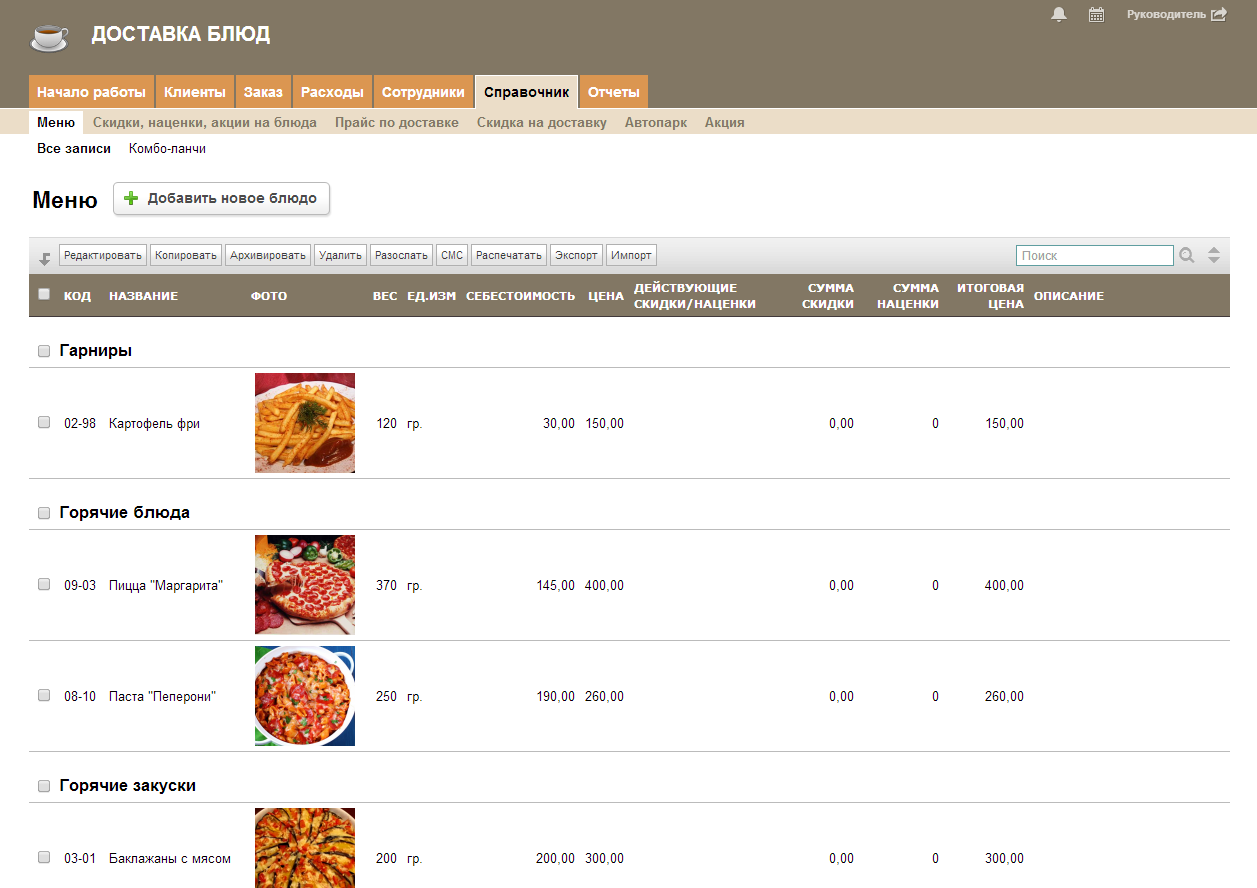Click the logout arrow icon beside Руководитель

tap(1218, 15)
